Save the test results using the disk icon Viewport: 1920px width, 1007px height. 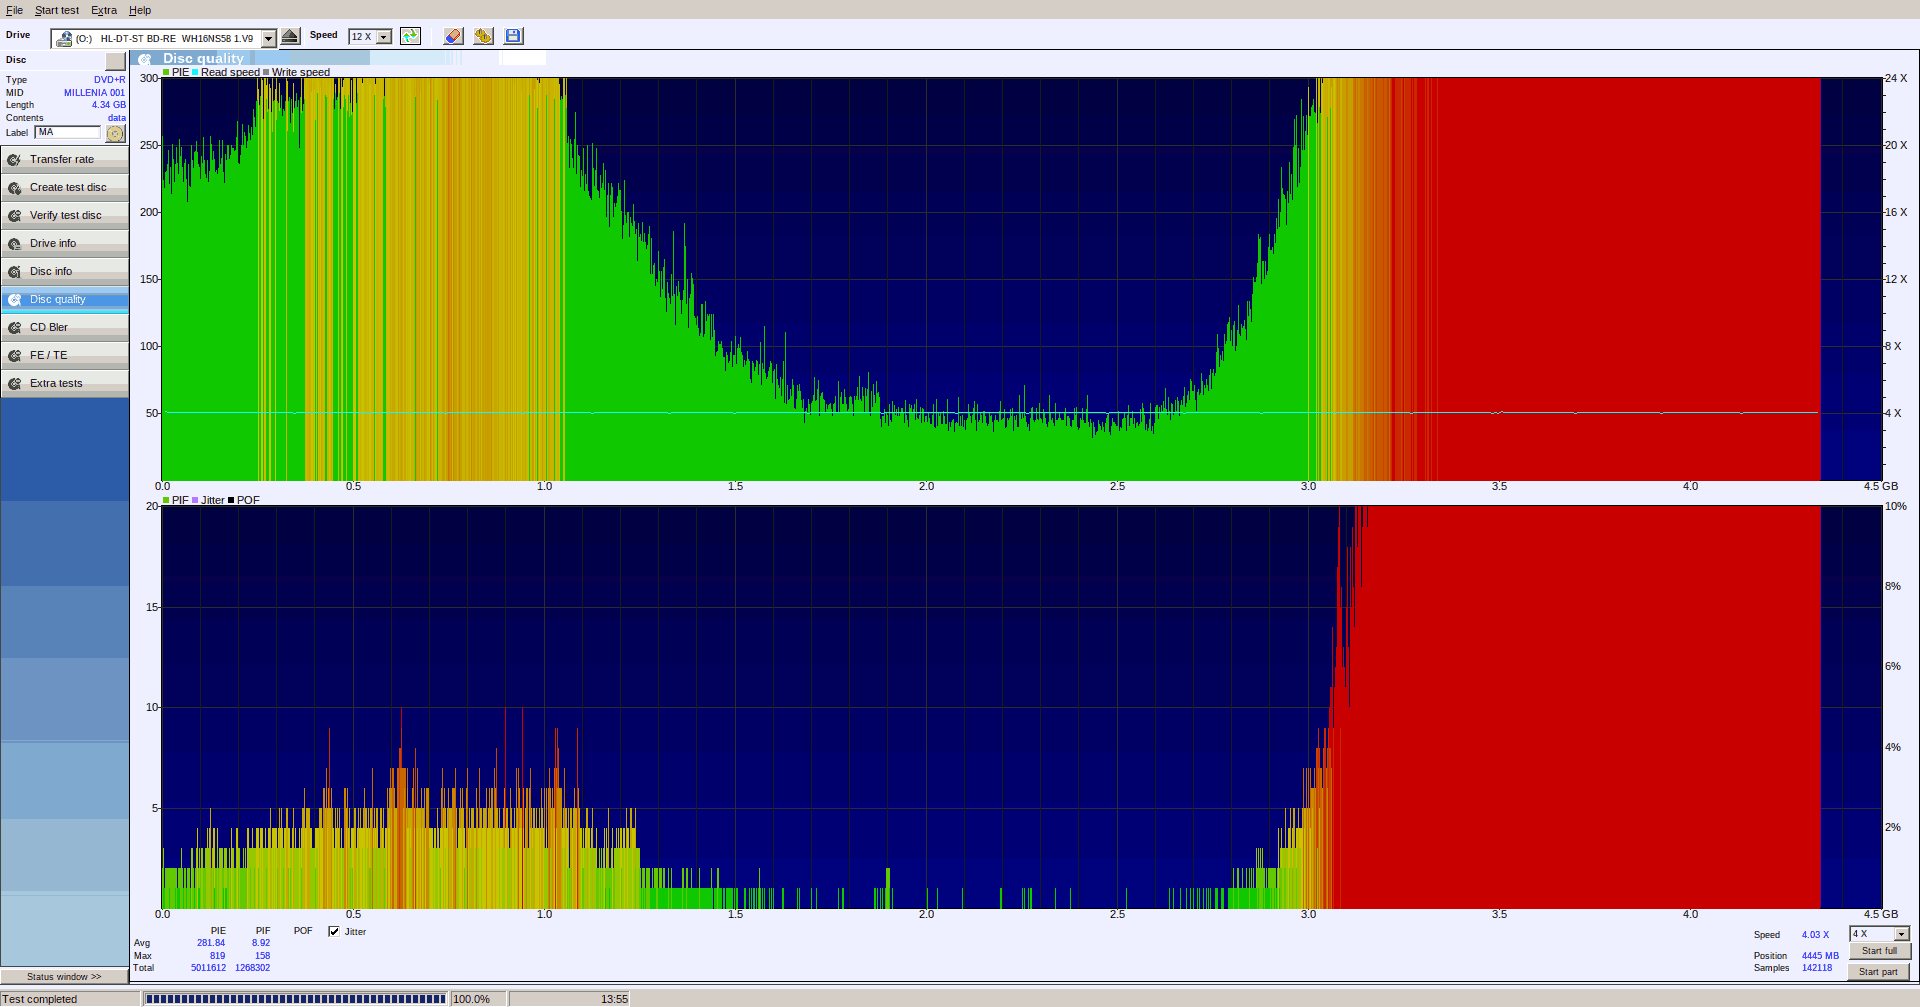(x=513, y=36)
